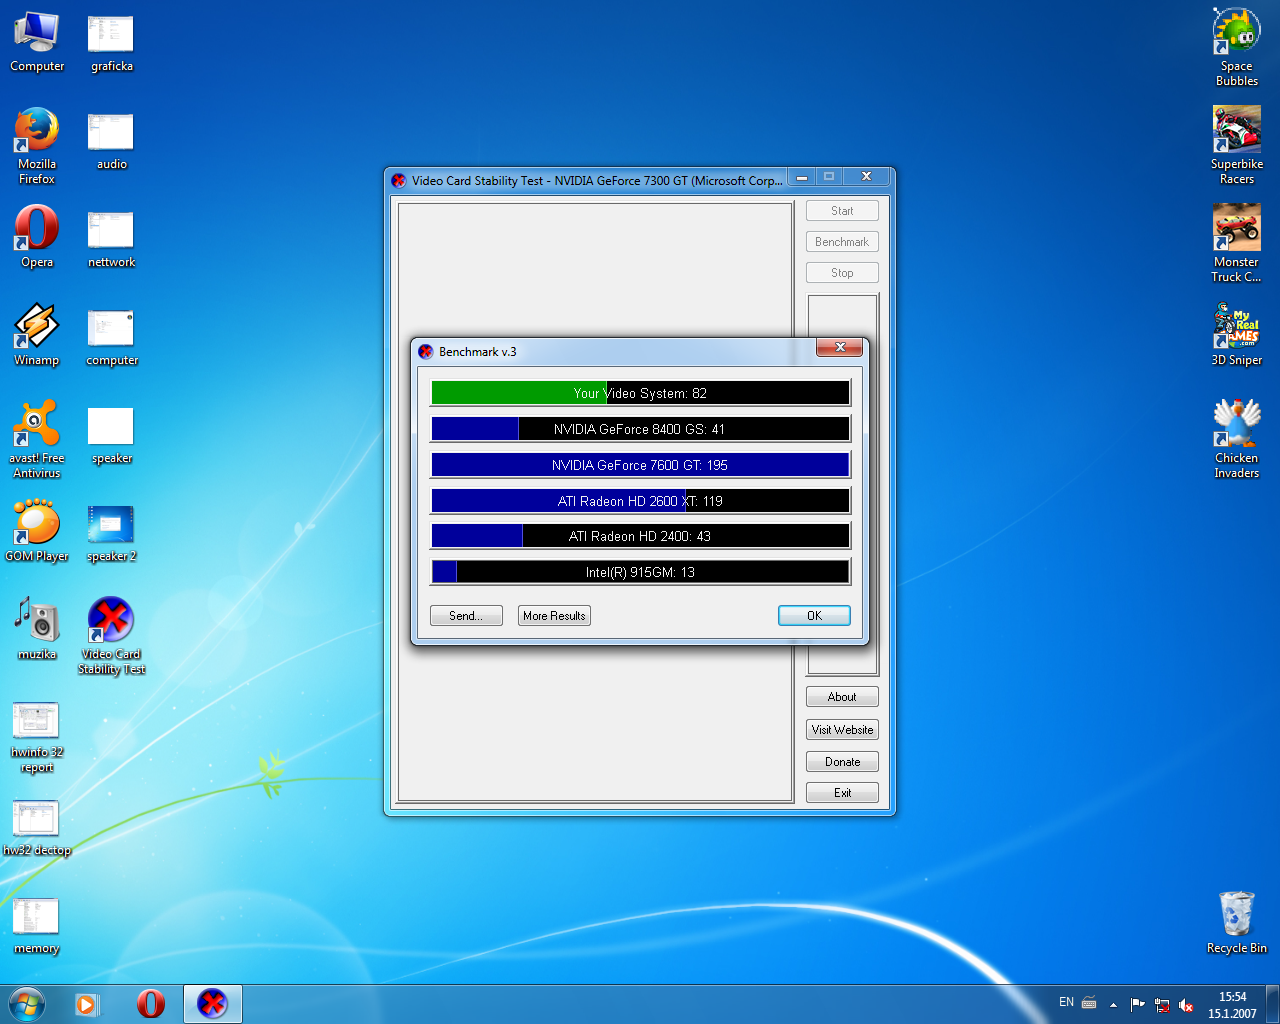Viewport: 1280px width, 1024px height.
Task: Click OK in the Benchmark dialog
Action: (x=814, y=616)
